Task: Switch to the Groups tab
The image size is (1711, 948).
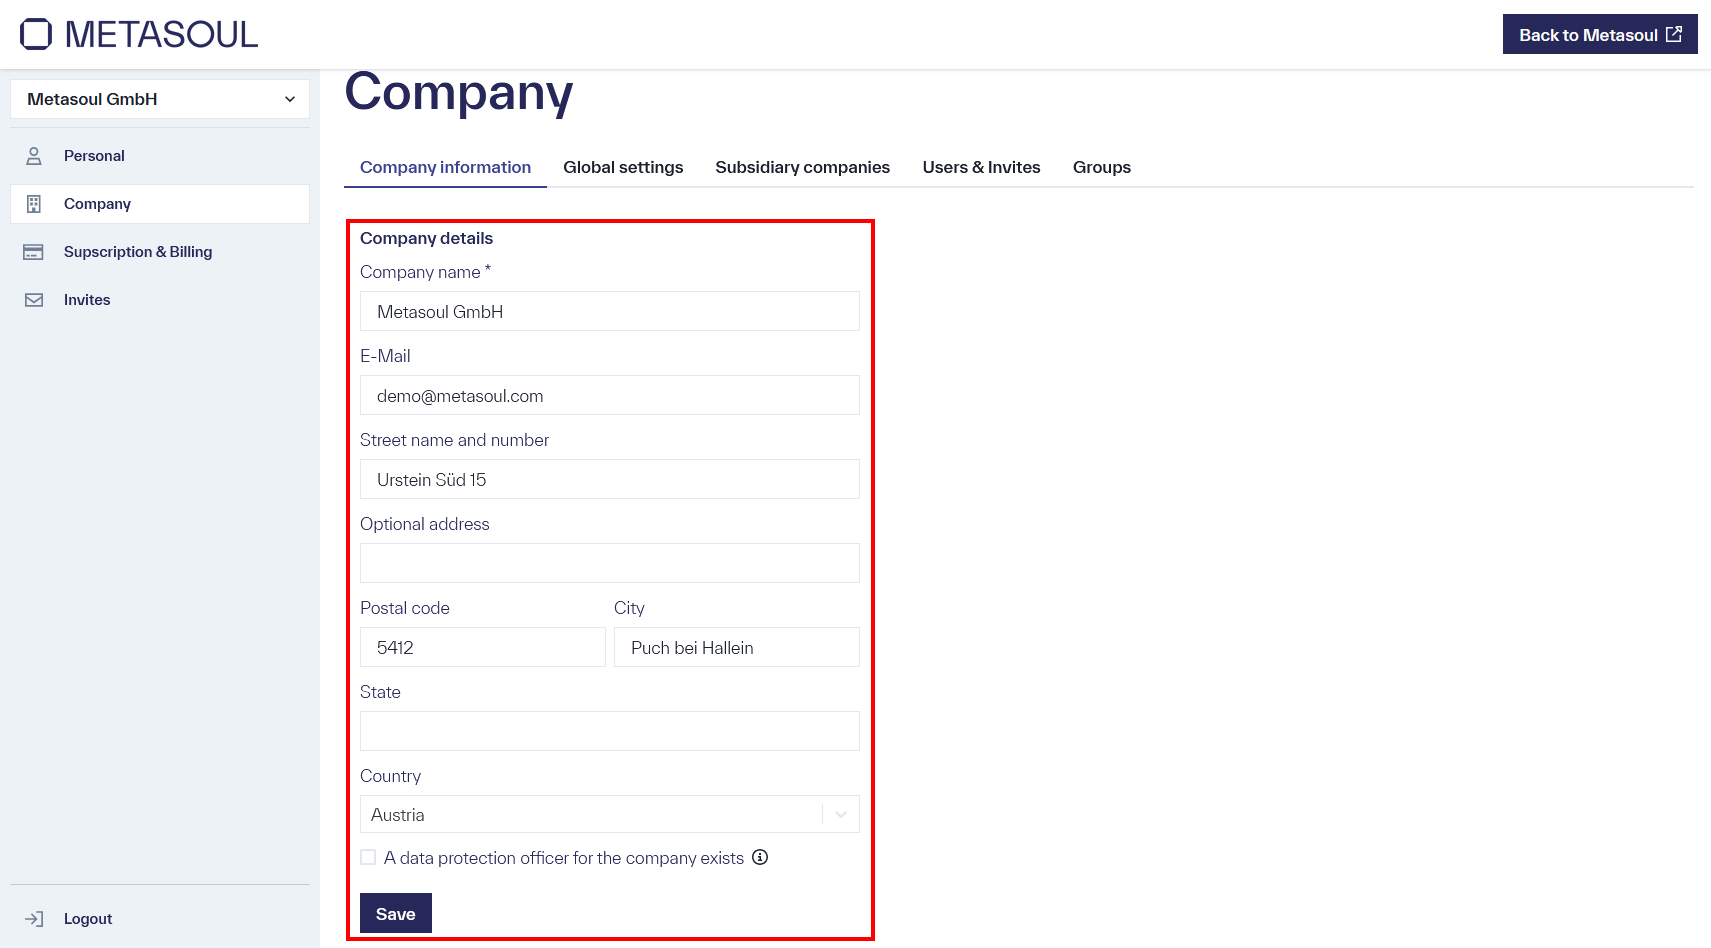Action: [1101, 167]
